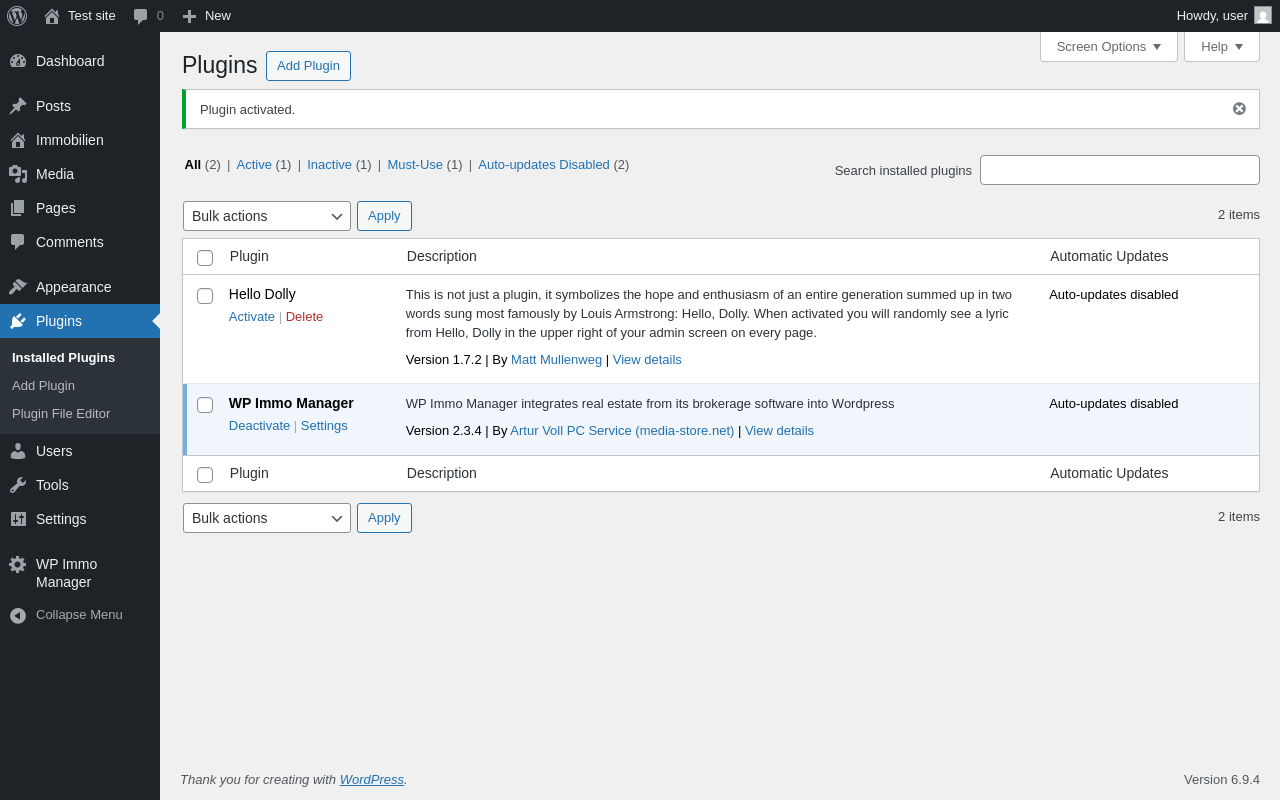
Task: Click the Appearance paintbrush icon
Action: coord(18,287)
